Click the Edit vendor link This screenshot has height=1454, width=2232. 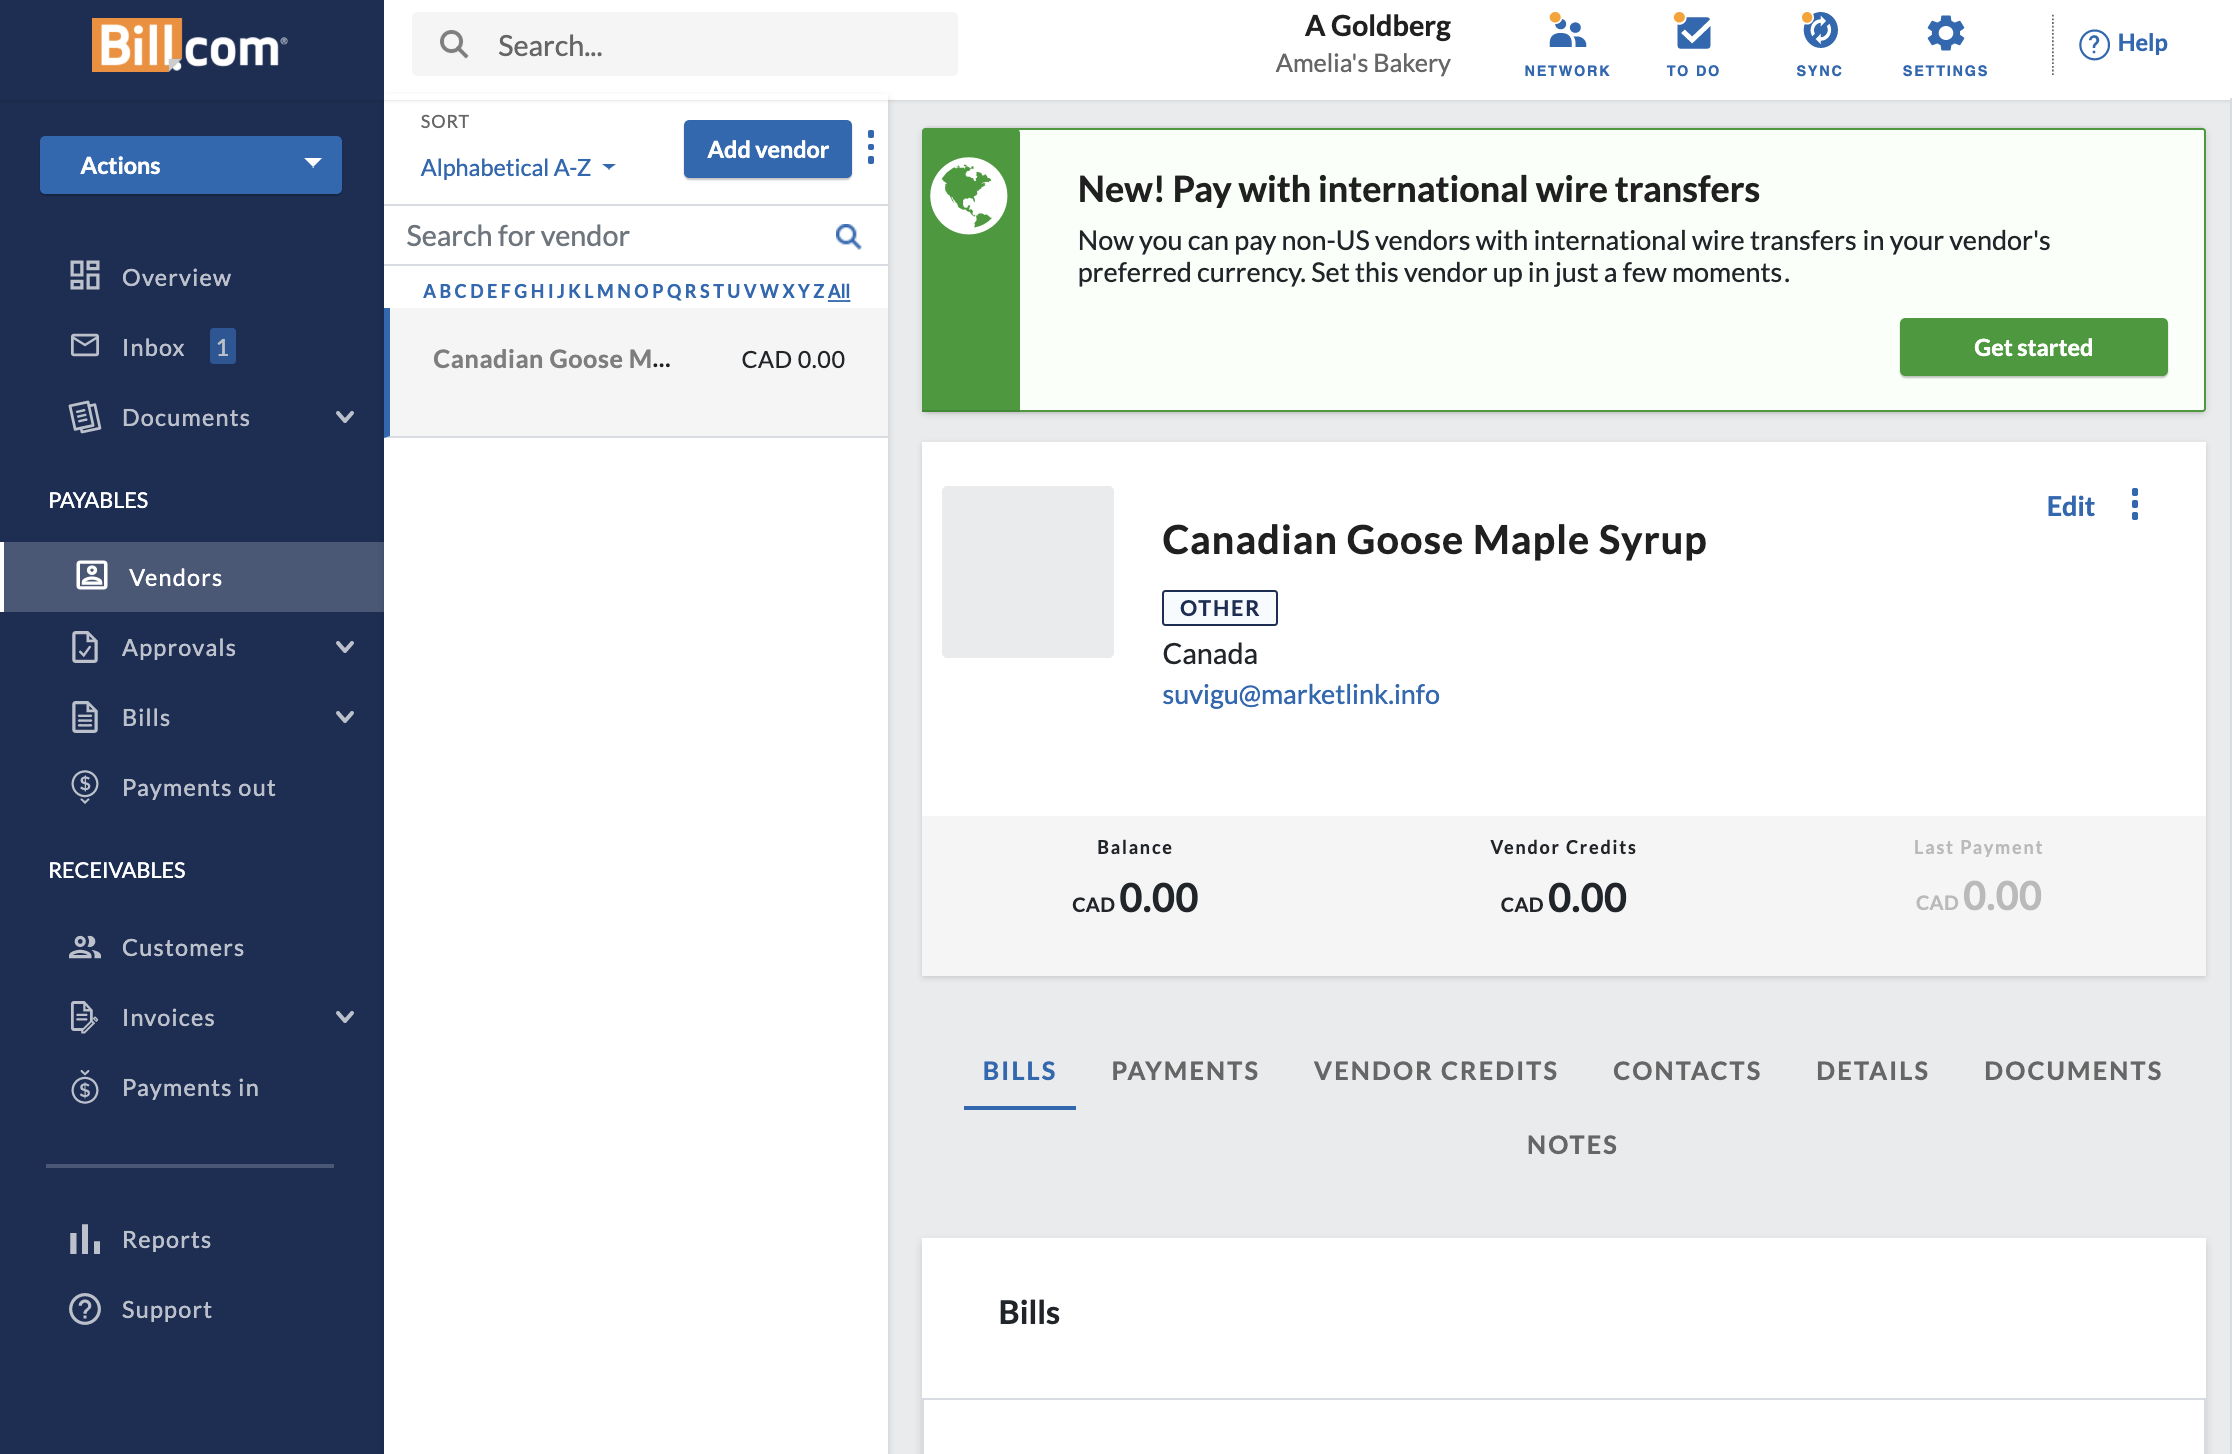point(2070,506)
